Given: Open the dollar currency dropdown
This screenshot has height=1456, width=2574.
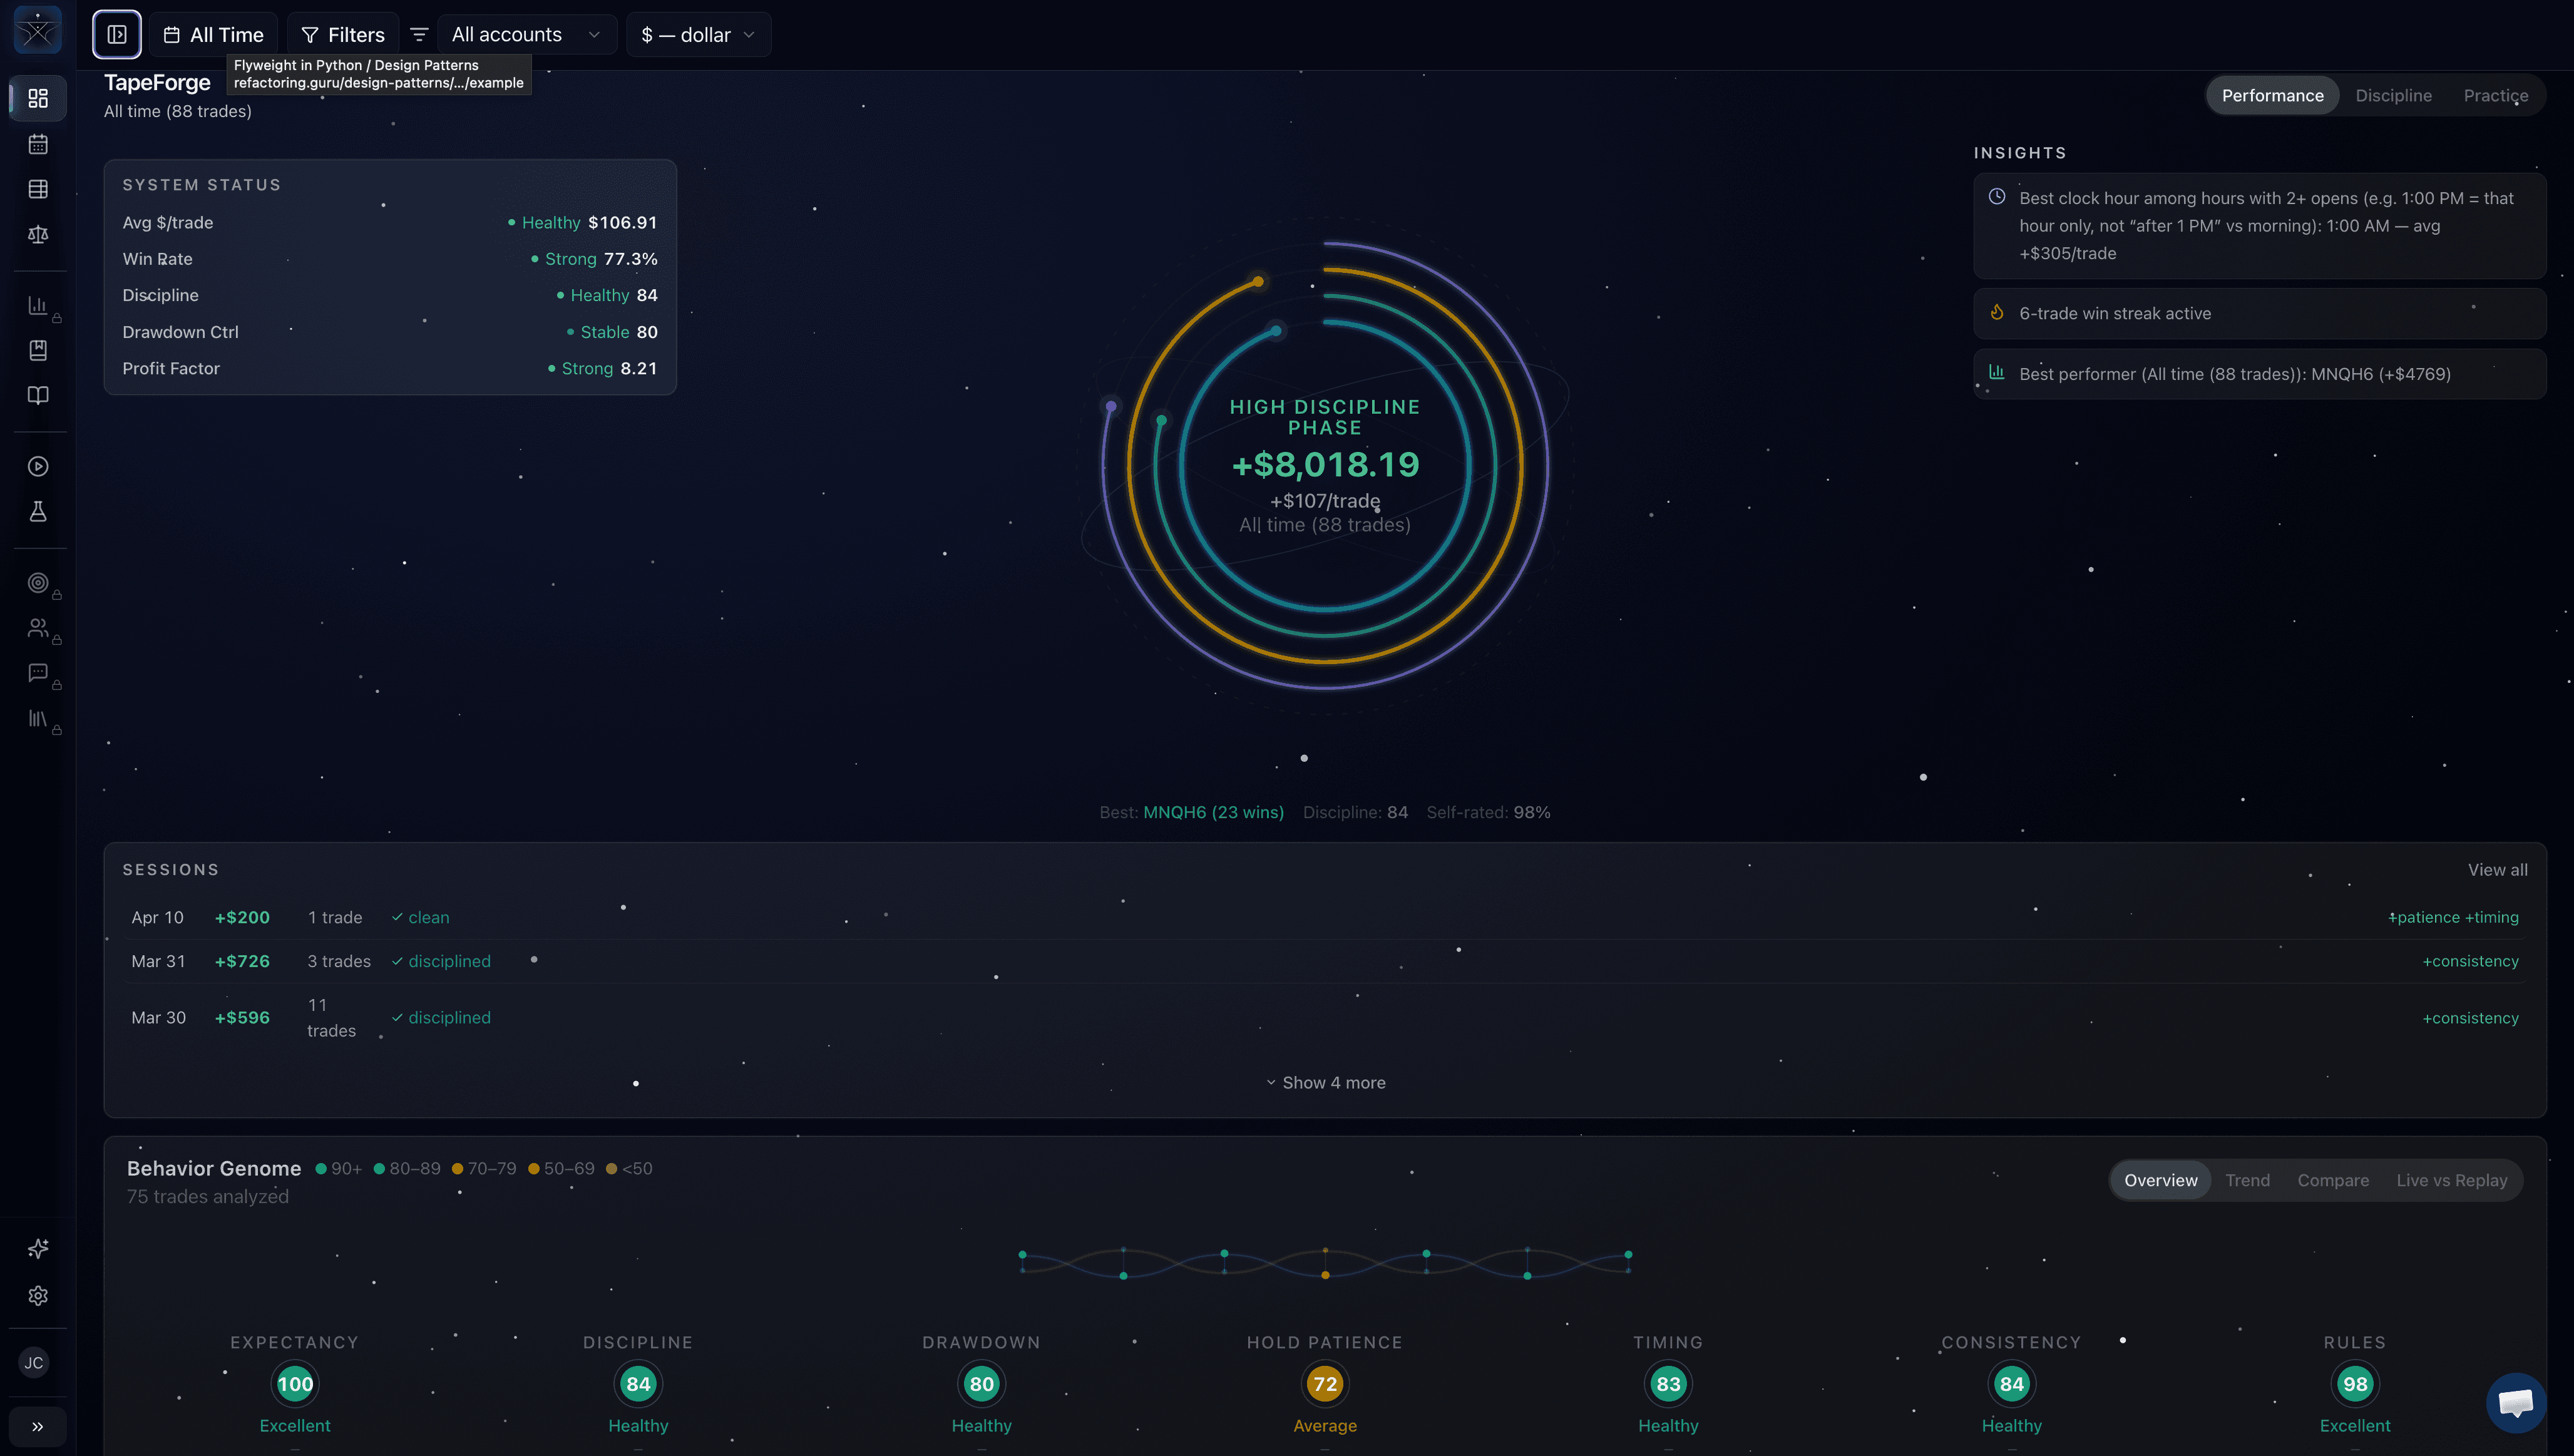Looking at the screenshot, I should coord(698,35).
